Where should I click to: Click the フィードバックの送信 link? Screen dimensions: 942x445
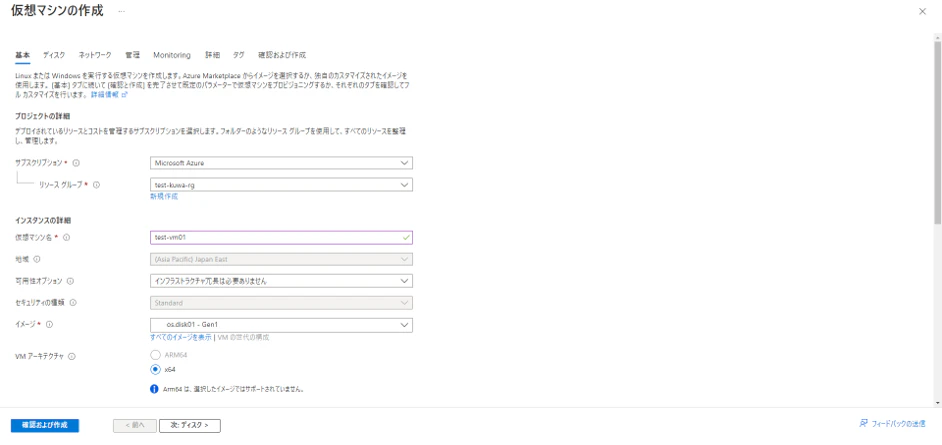[898, 423]
